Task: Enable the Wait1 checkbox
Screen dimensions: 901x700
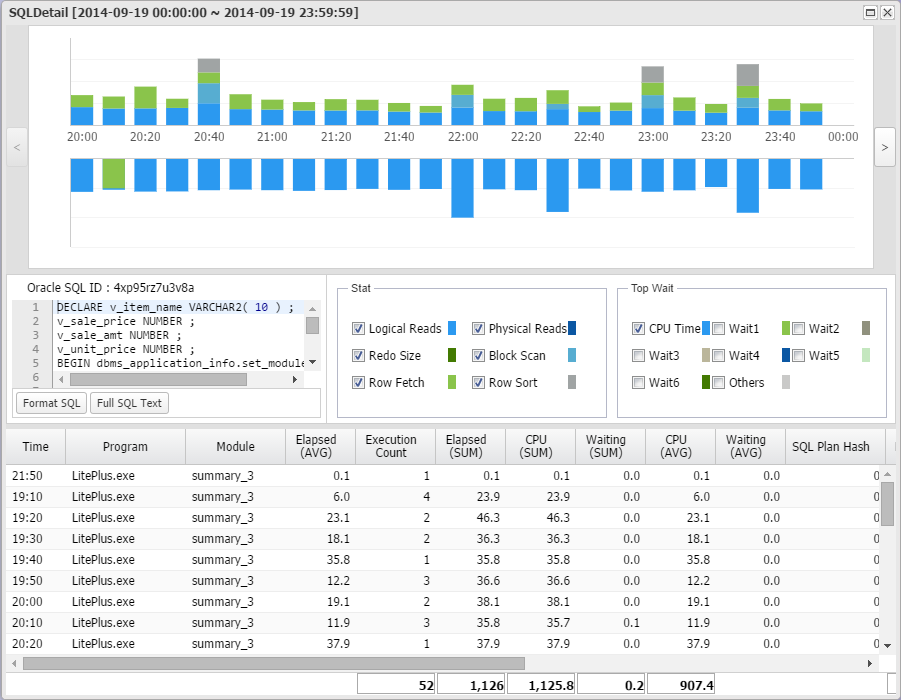Action: (x=718, y=328)
